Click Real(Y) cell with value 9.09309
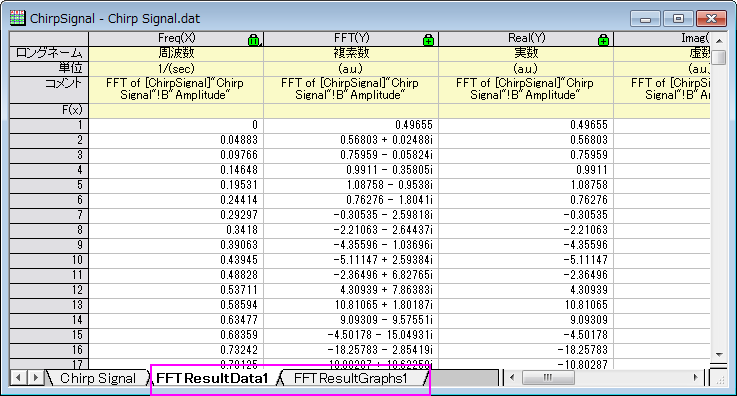737x396 pixels. click(x=526, y=320)
